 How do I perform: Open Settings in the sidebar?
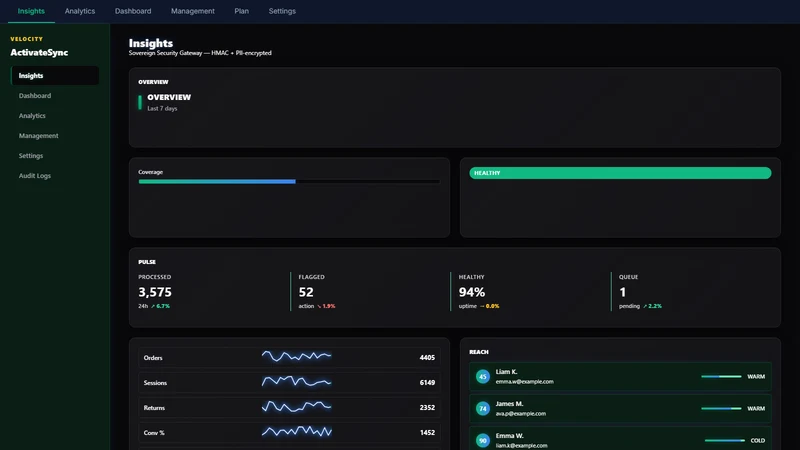tap(55, 156)
